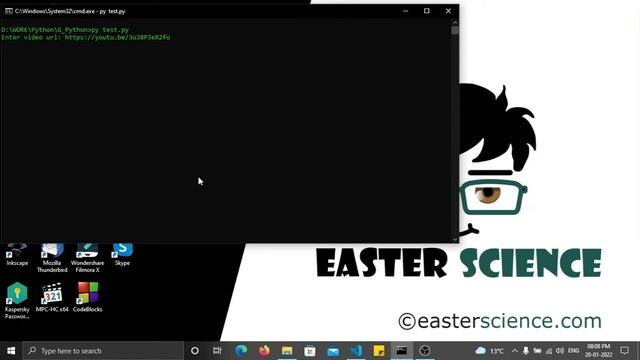Open File Explorer from the taskbar
Screen dimensions: 640x360
coord(287,351)
